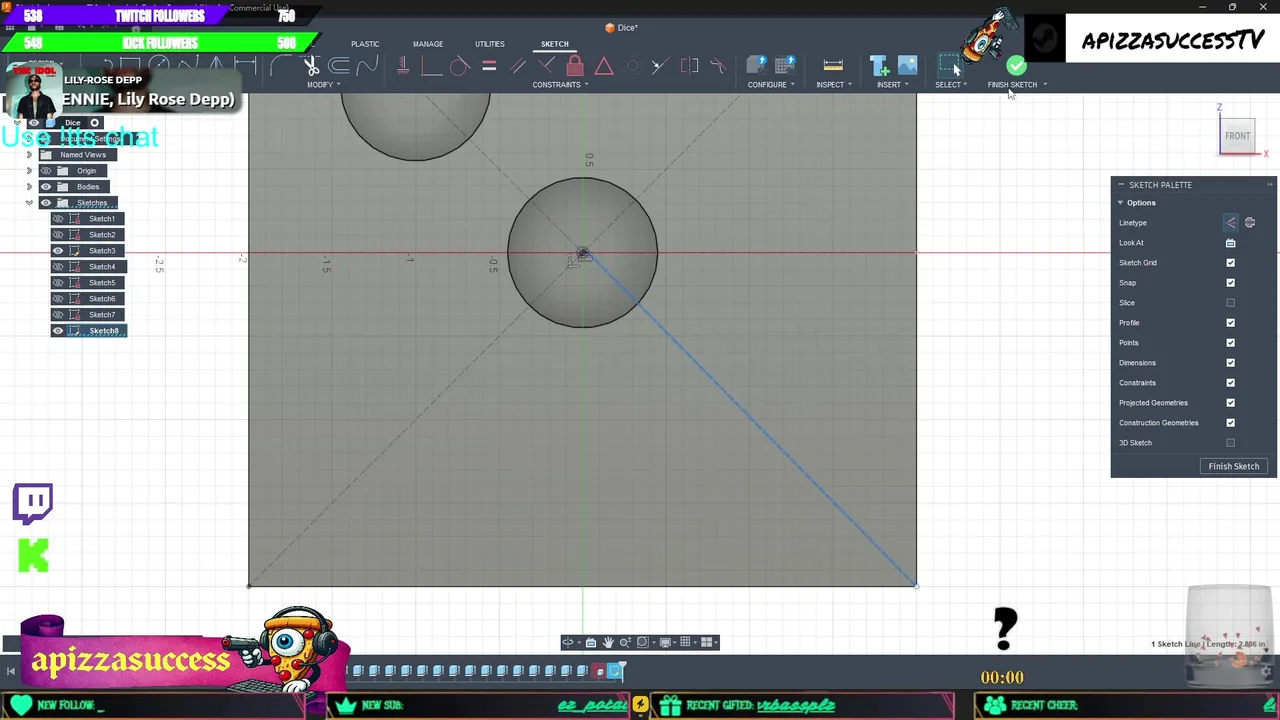Screen dimensions: 1280x720
Task: Open the Modify dropdown menu
Action: point(323,85)
